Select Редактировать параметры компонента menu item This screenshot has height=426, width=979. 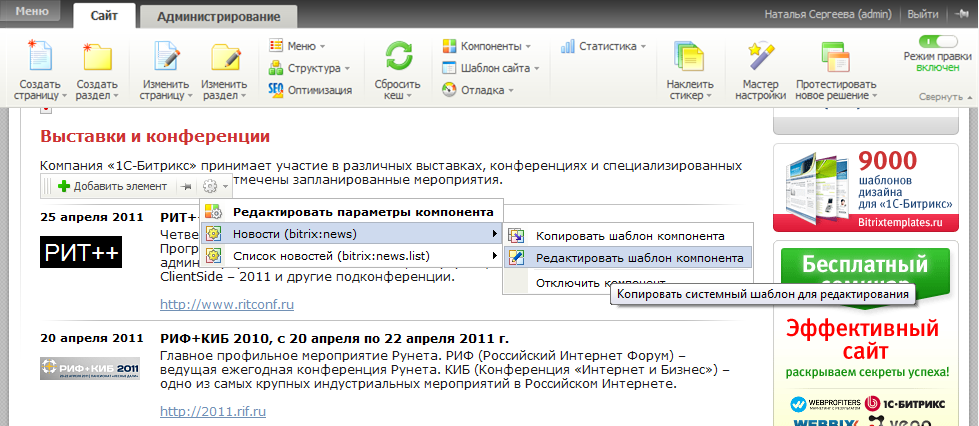coord(351,212)
